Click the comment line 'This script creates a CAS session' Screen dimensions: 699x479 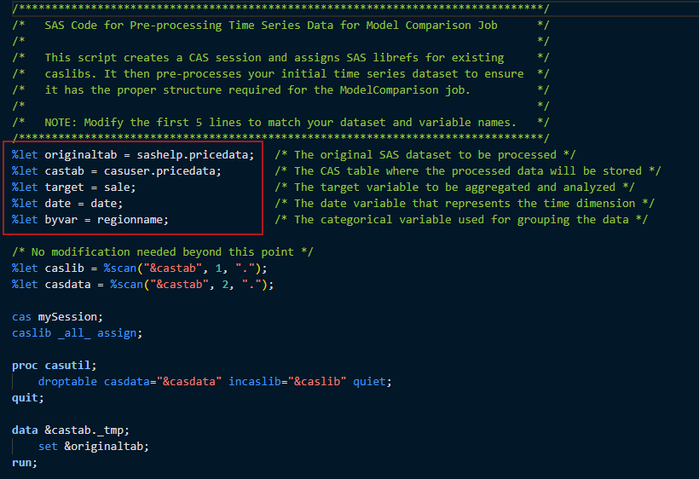tap(274, 58)
